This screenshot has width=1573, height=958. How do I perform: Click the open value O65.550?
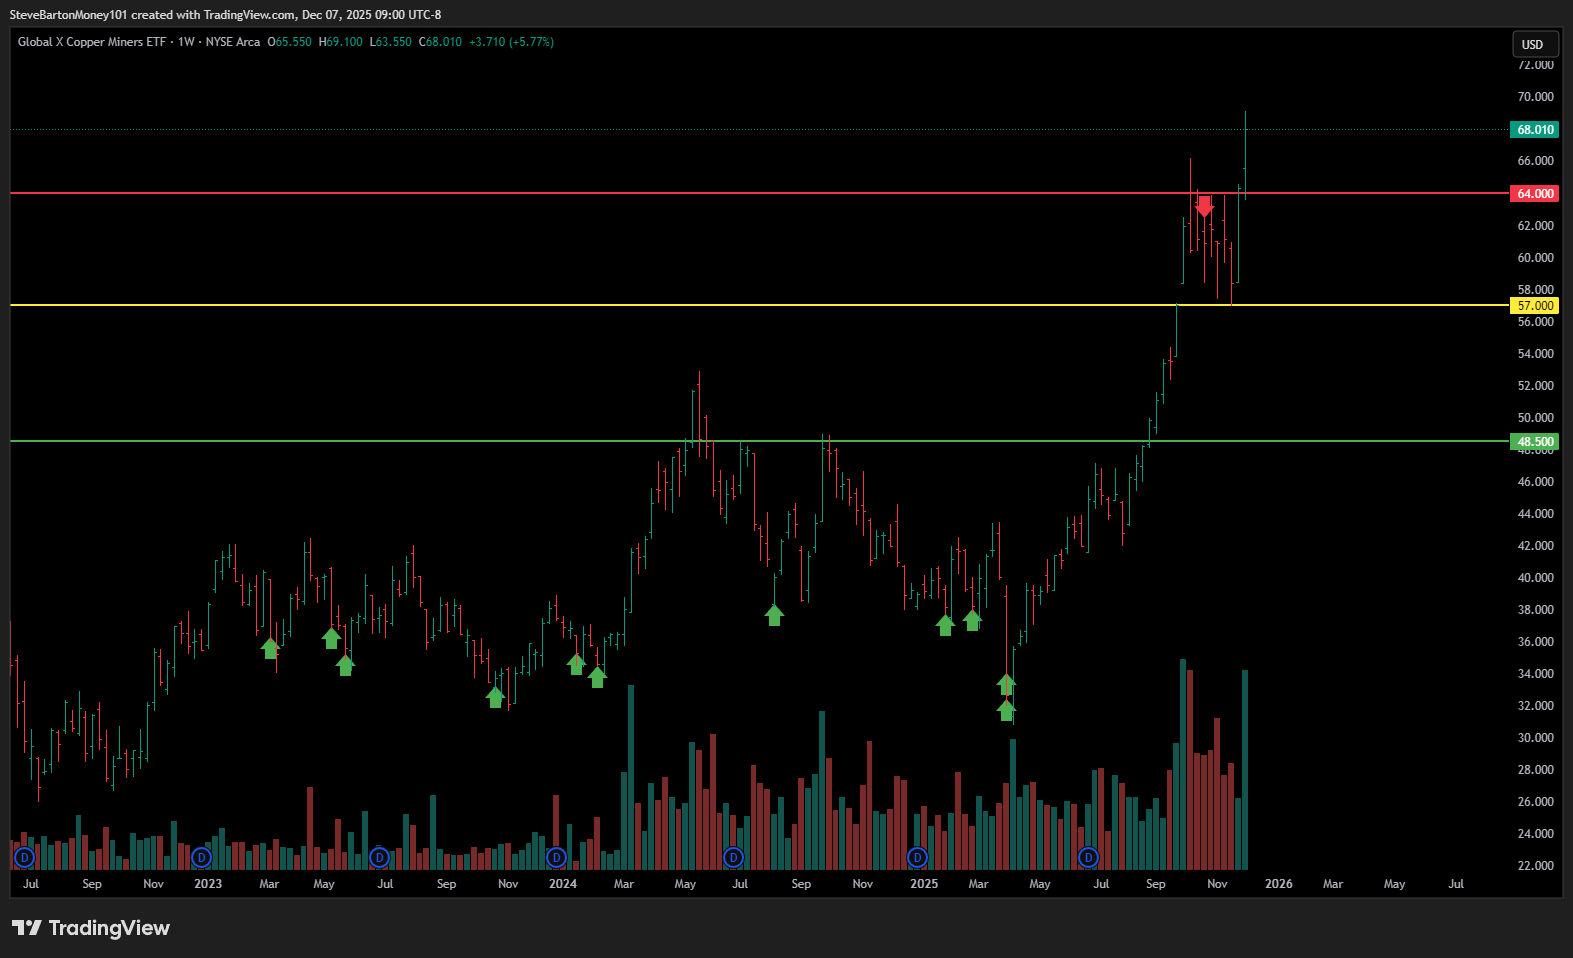[x=290, y=42]
